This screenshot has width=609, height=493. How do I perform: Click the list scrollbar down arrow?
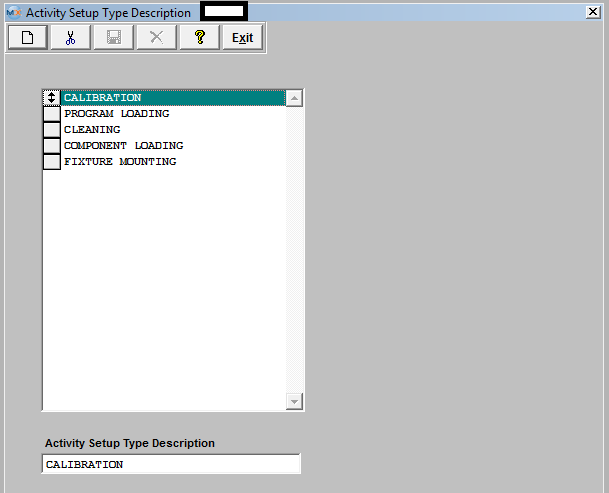pos(294,401)
